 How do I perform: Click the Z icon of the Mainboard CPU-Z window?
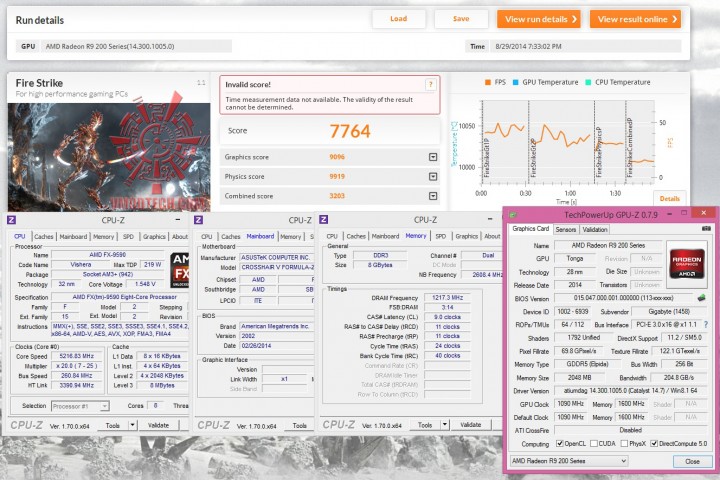(x=198, y=220)
